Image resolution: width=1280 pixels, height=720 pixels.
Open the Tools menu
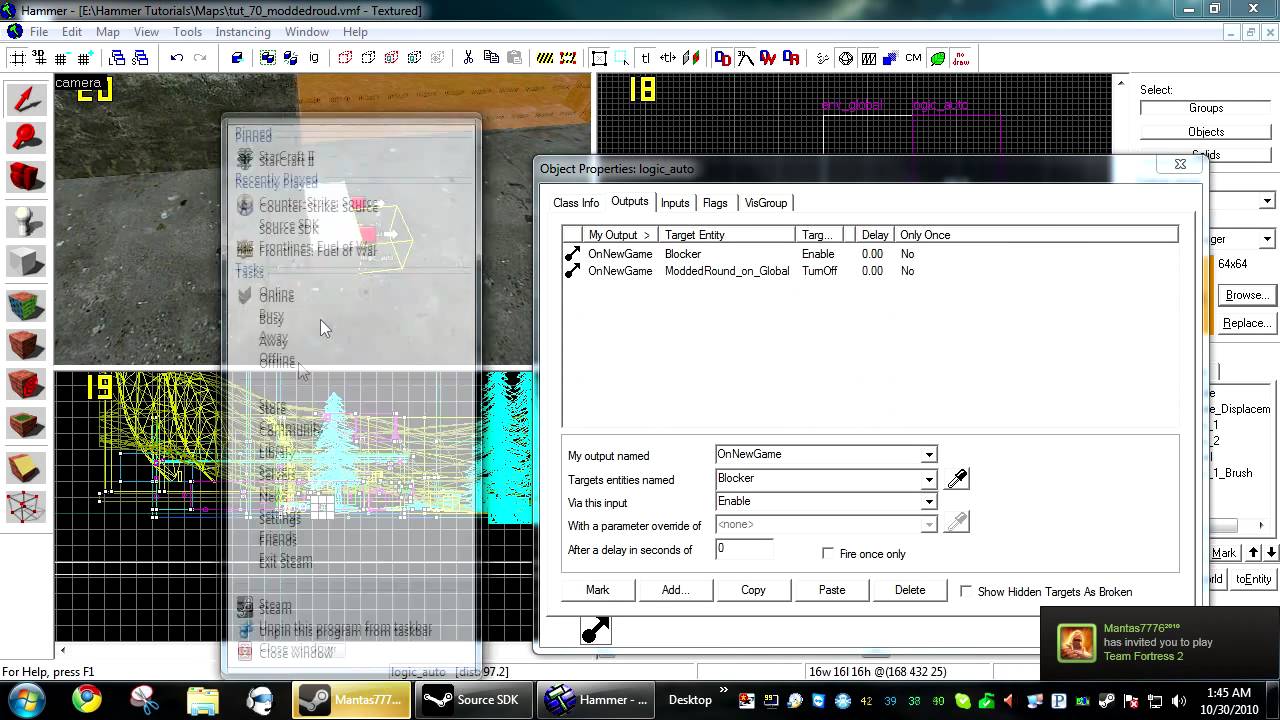pos(187,32)
